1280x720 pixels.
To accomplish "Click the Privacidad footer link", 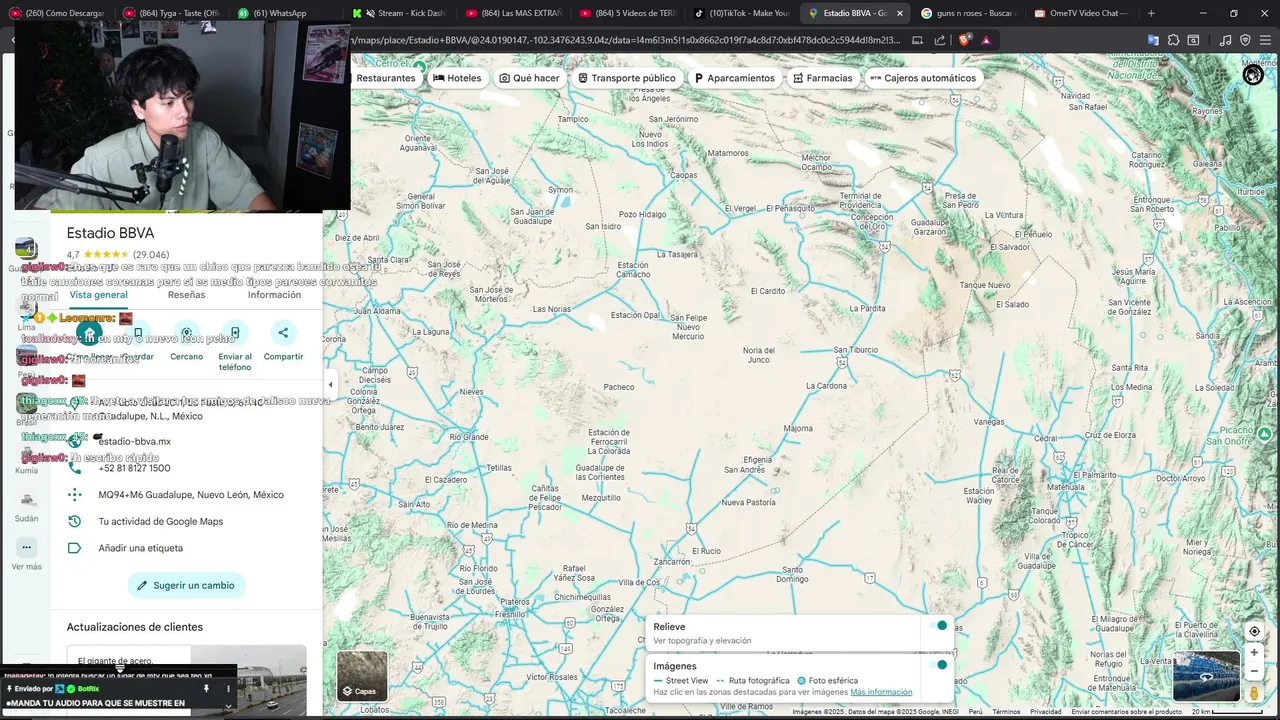I will point(1046,712).
